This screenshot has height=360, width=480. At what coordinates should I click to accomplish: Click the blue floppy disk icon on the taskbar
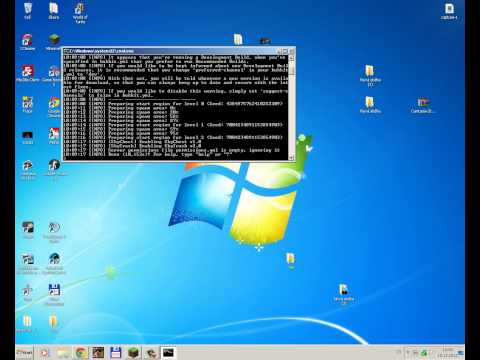coord(116,353)
